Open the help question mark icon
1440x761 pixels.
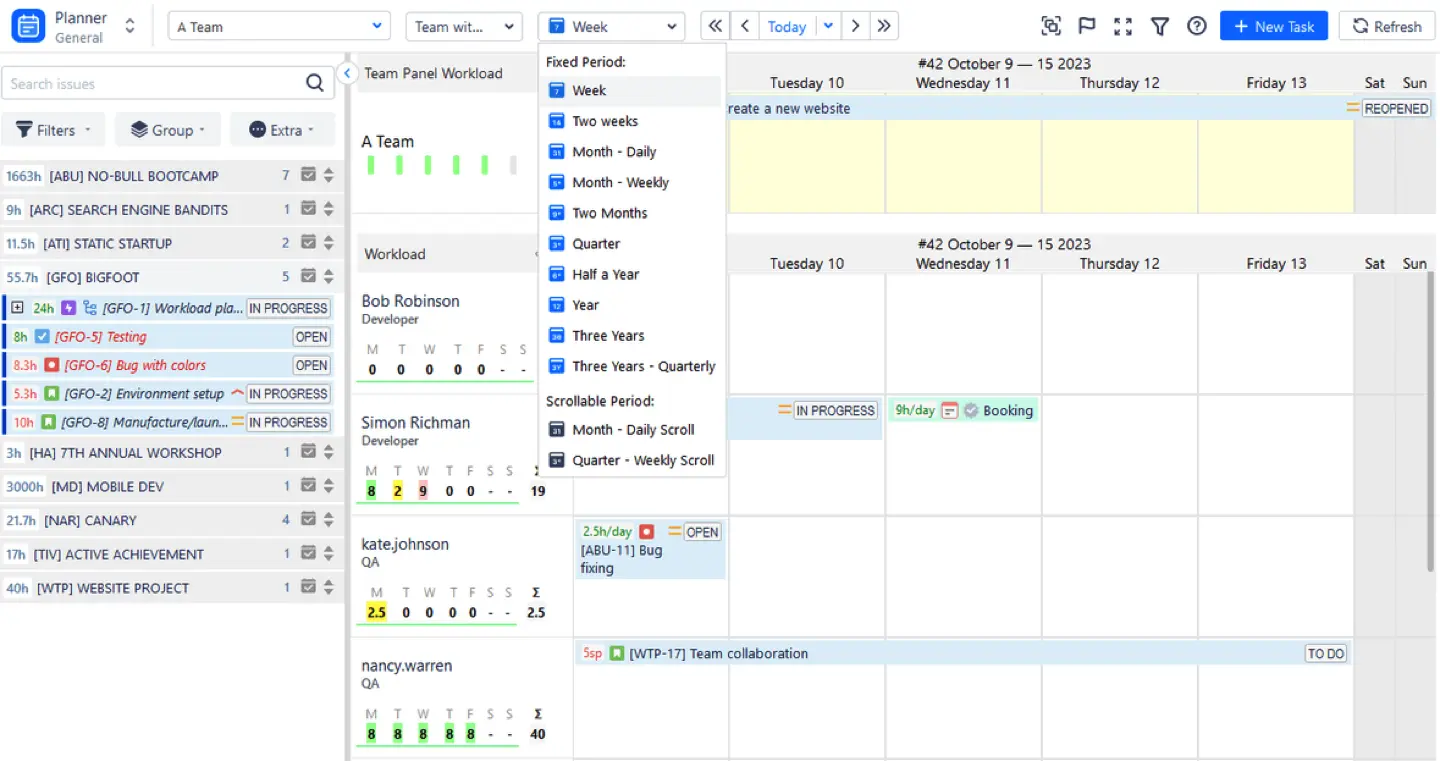(1196, 26)
